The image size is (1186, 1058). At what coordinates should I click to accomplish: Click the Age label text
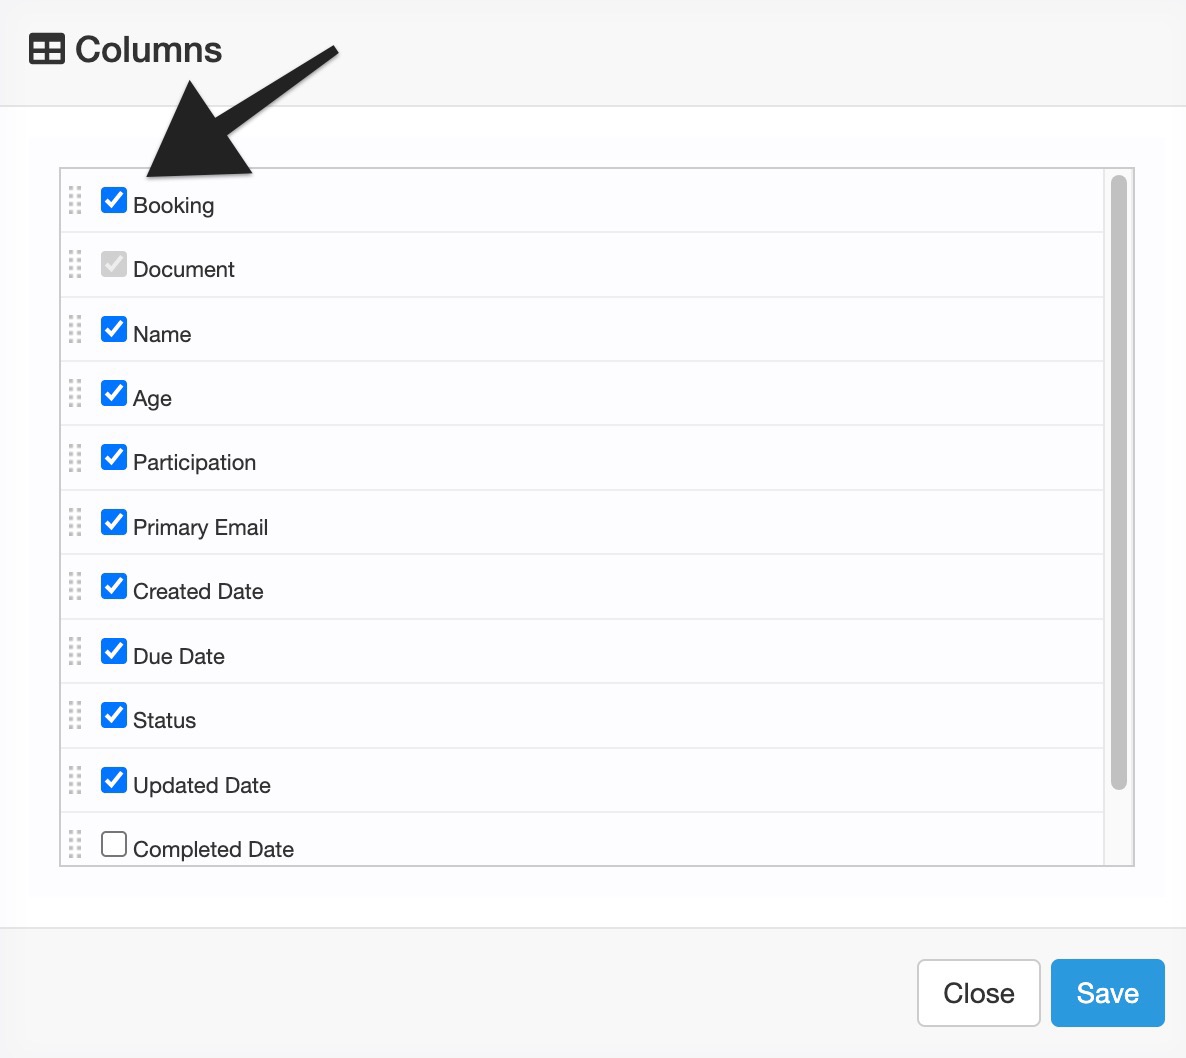coord(152,399)
